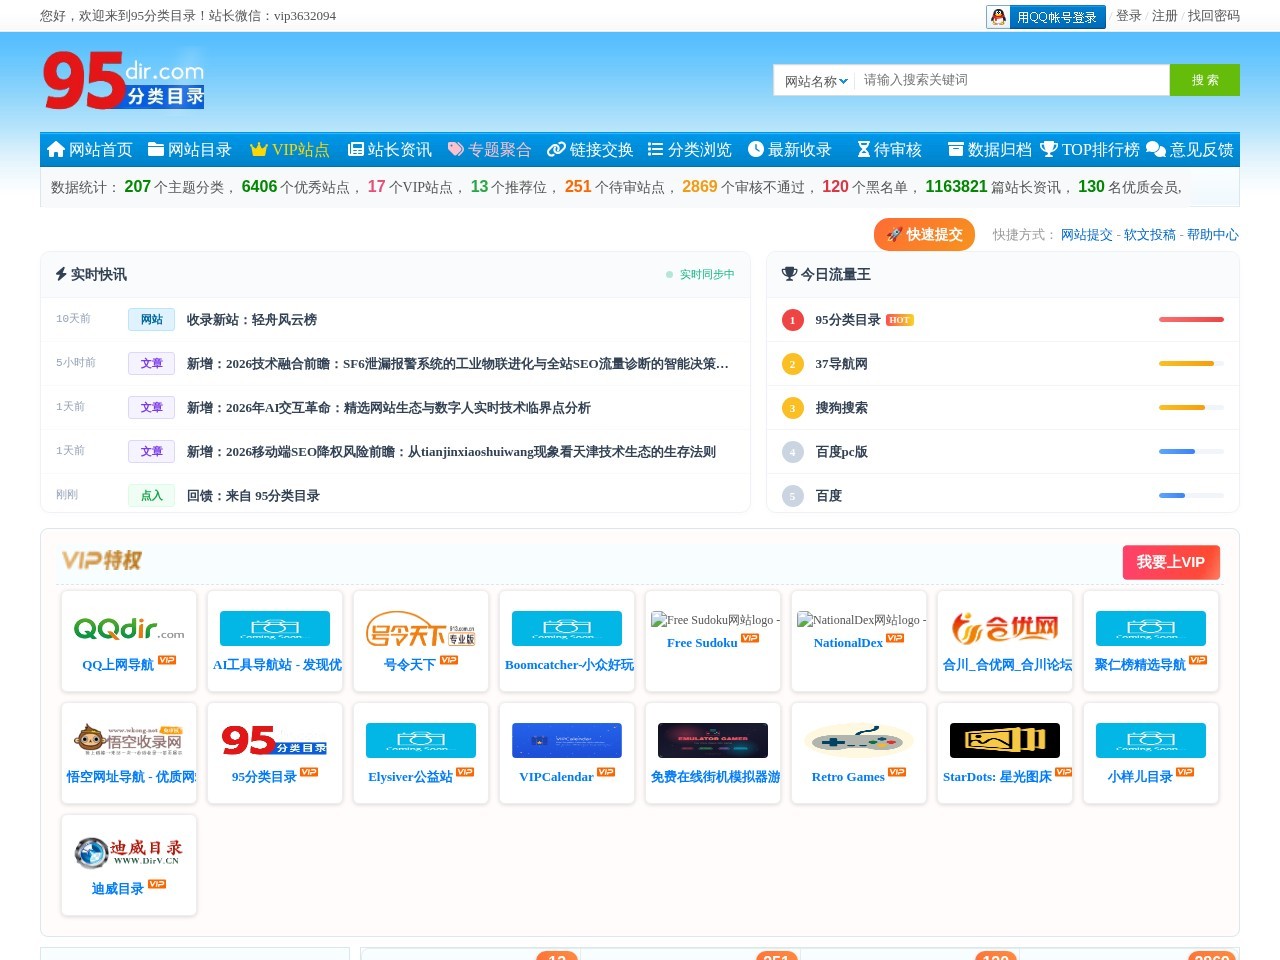Click the 点入 tag on feedback row
This screenshot has width=1280, height=960.
(x=152, y=496)
